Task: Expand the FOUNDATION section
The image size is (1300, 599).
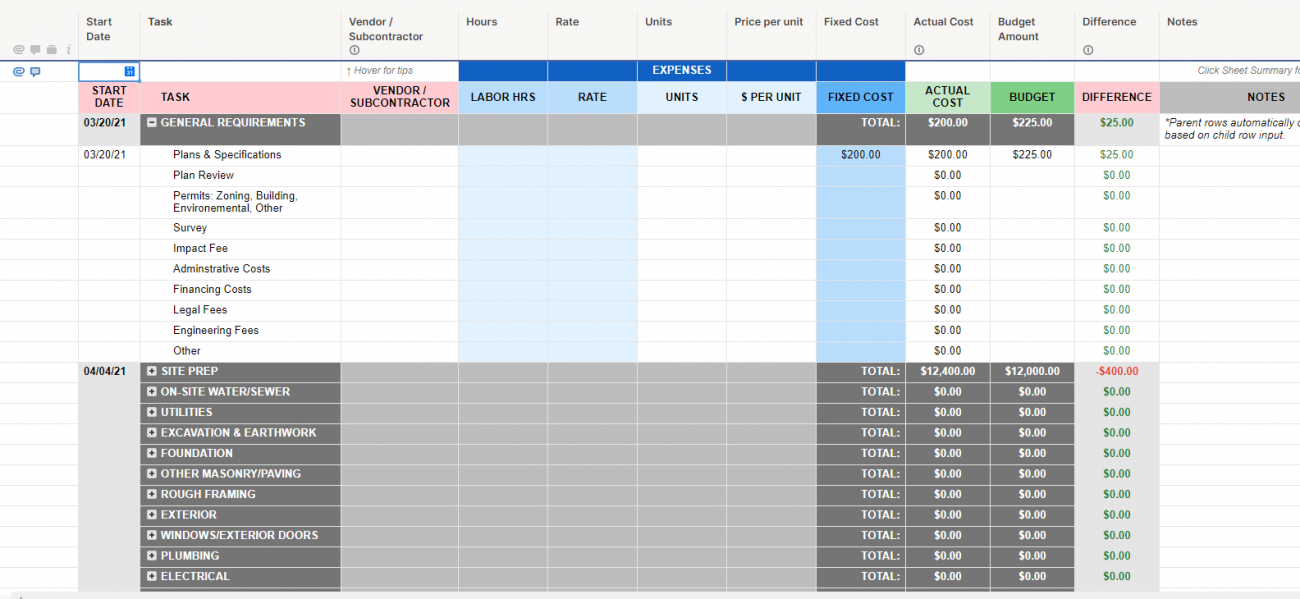Action: tap(151, 453)
